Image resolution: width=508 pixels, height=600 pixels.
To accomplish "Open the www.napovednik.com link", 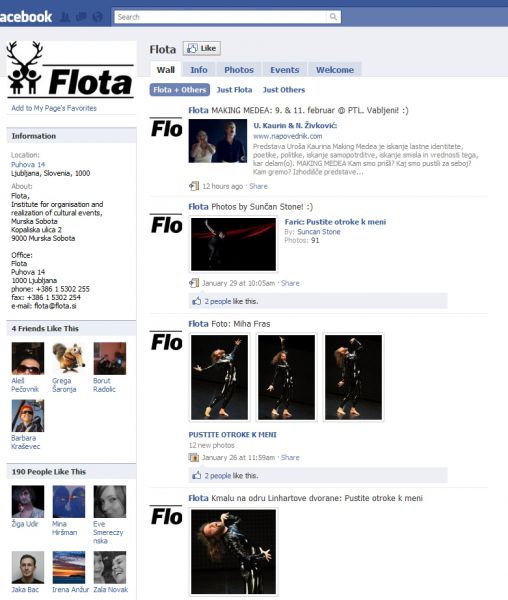I will point(287,136).
